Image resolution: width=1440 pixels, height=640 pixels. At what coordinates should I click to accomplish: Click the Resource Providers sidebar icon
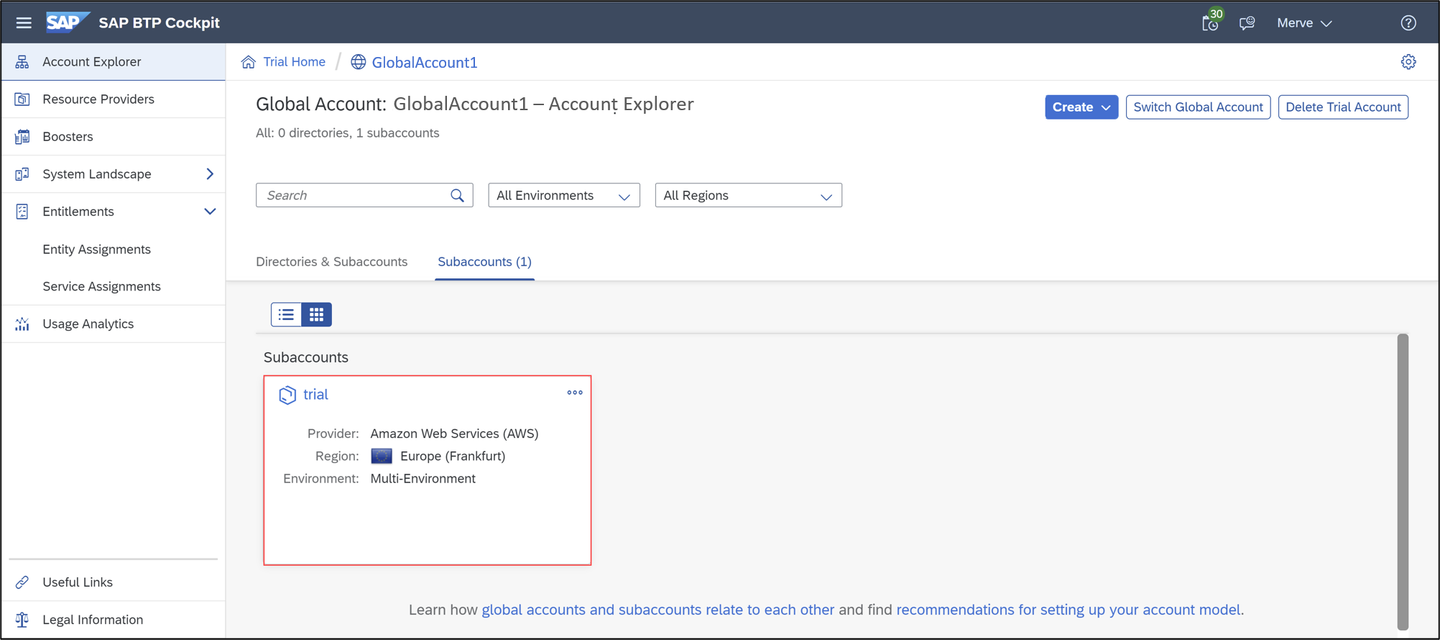22,99
